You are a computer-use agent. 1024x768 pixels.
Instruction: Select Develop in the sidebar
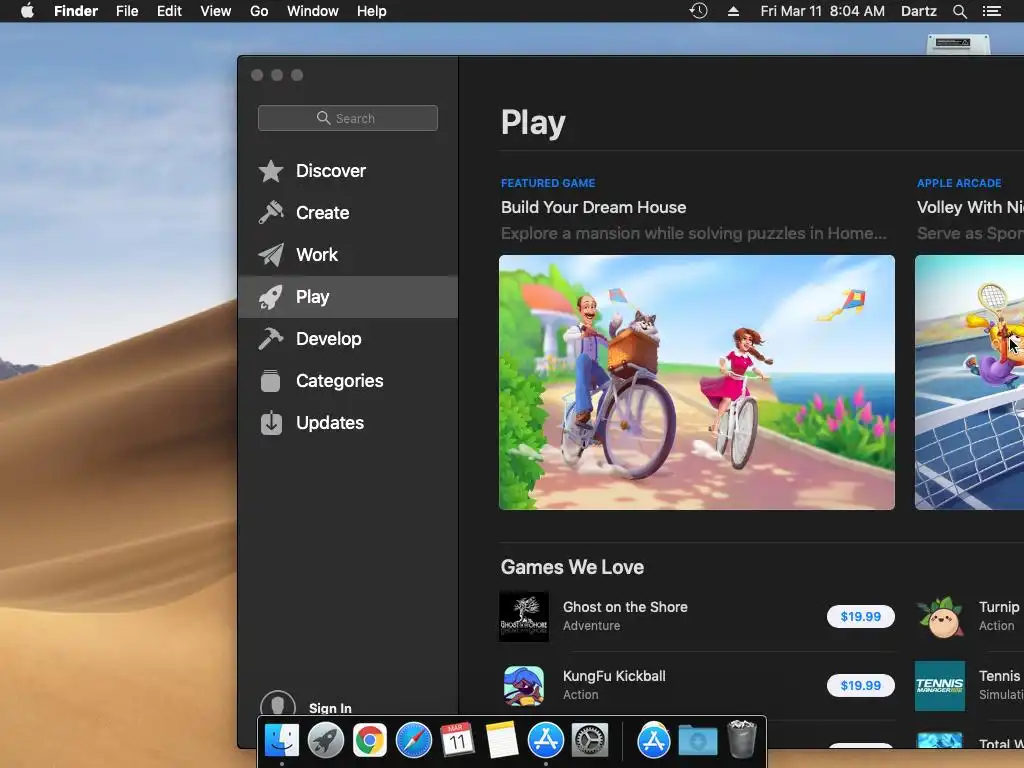[348, 339]
